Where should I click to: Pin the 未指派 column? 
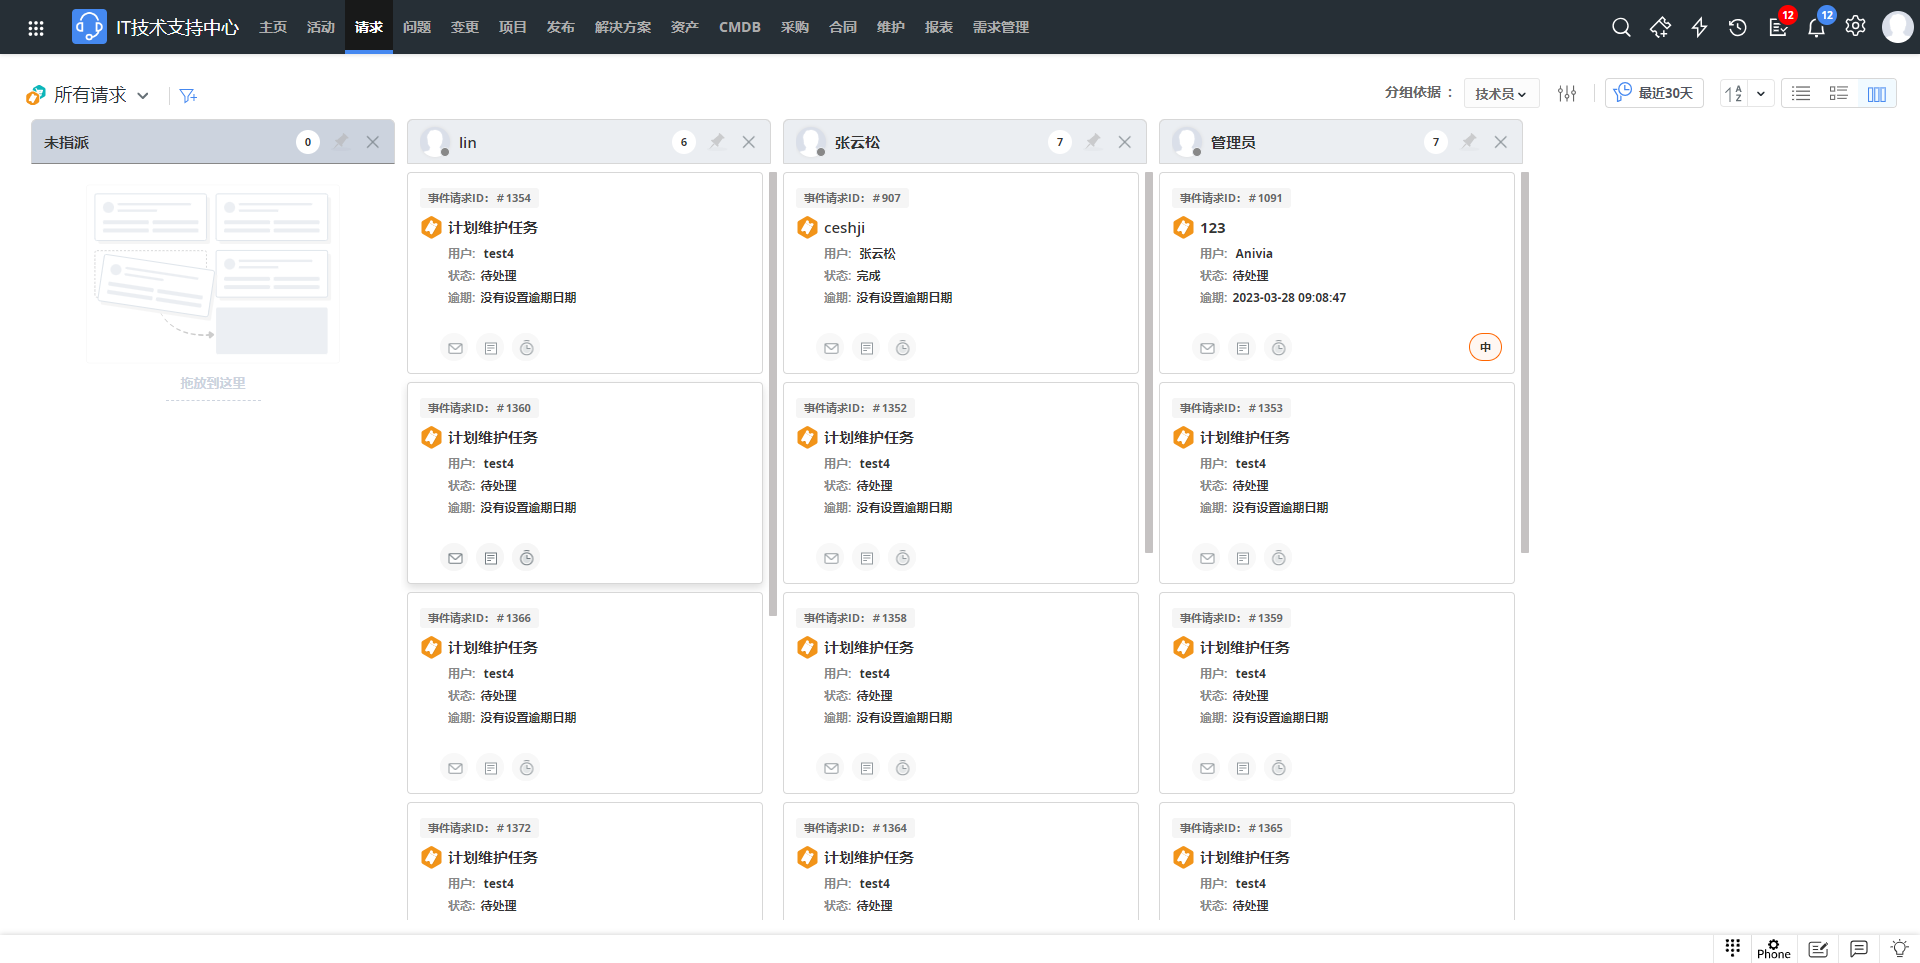coord(341,142)
